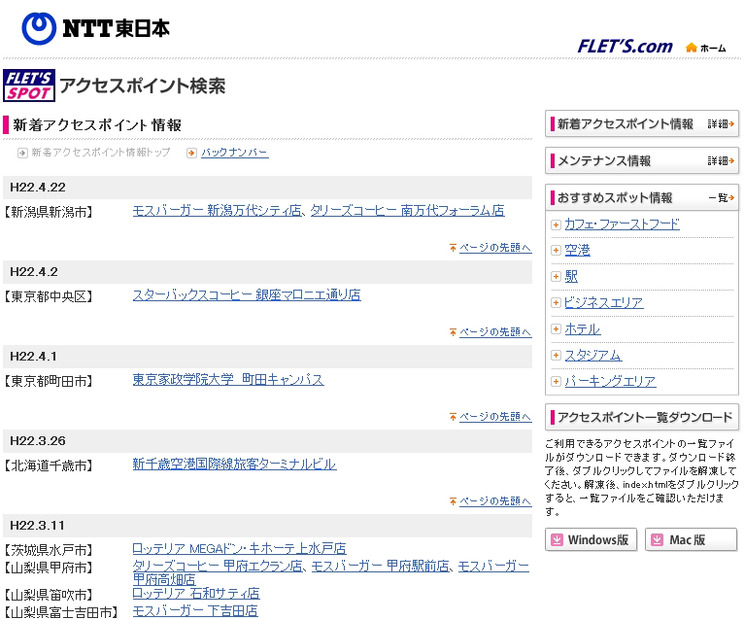Open 空港 spot category
The height and width of the screenshot is (620, 744).
pos(577,250)
